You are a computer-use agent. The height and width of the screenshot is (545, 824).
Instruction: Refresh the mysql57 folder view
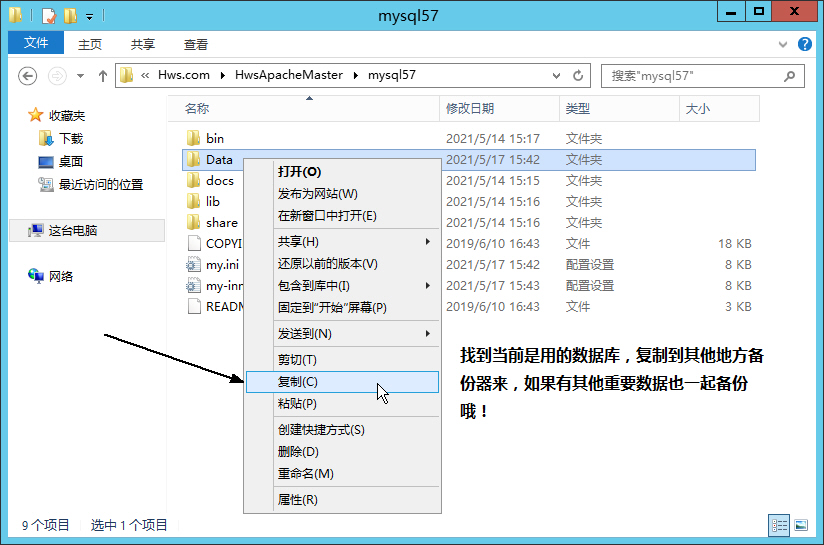click(578, 76)
